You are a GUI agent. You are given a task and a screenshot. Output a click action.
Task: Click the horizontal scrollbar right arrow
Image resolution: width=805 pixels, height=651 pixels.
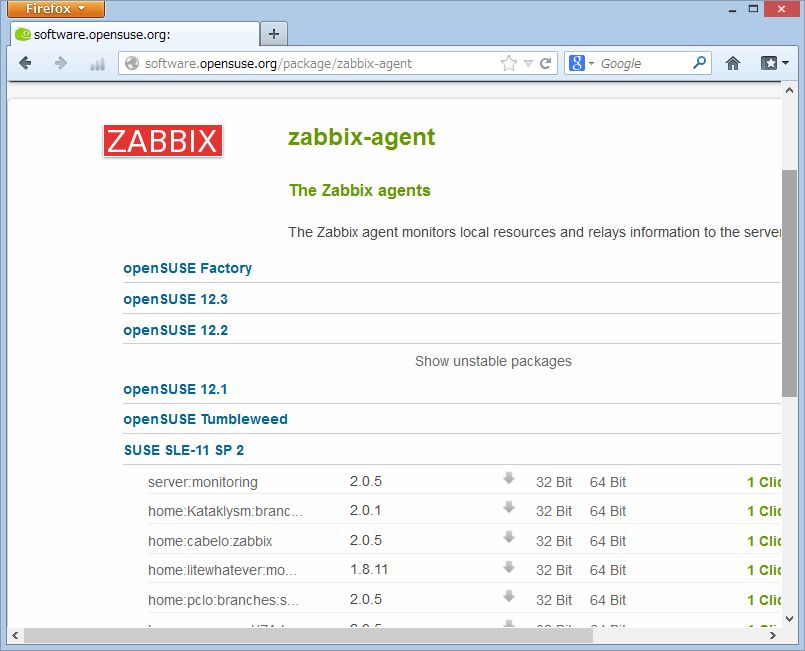772,636
